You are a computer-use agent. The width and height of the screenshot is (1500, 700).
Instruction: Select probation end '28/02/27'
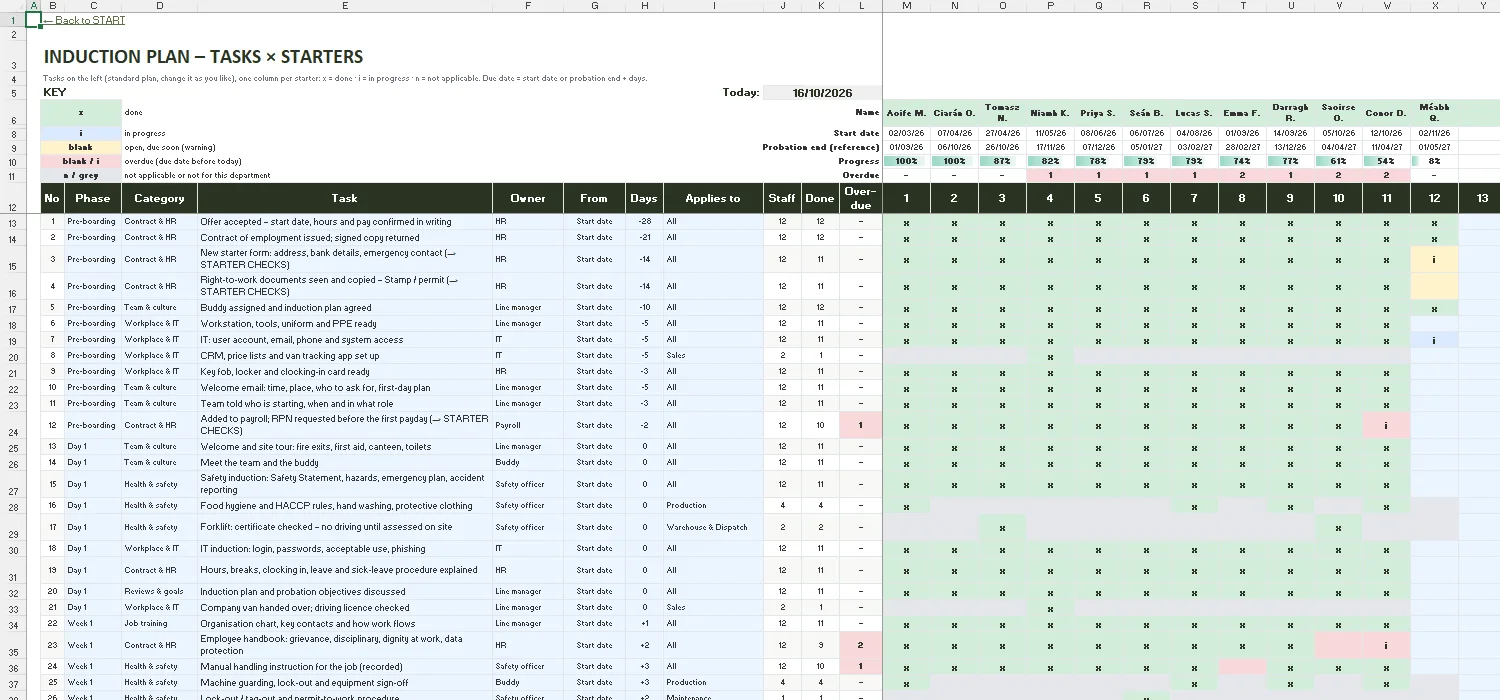pos(1242,147)
